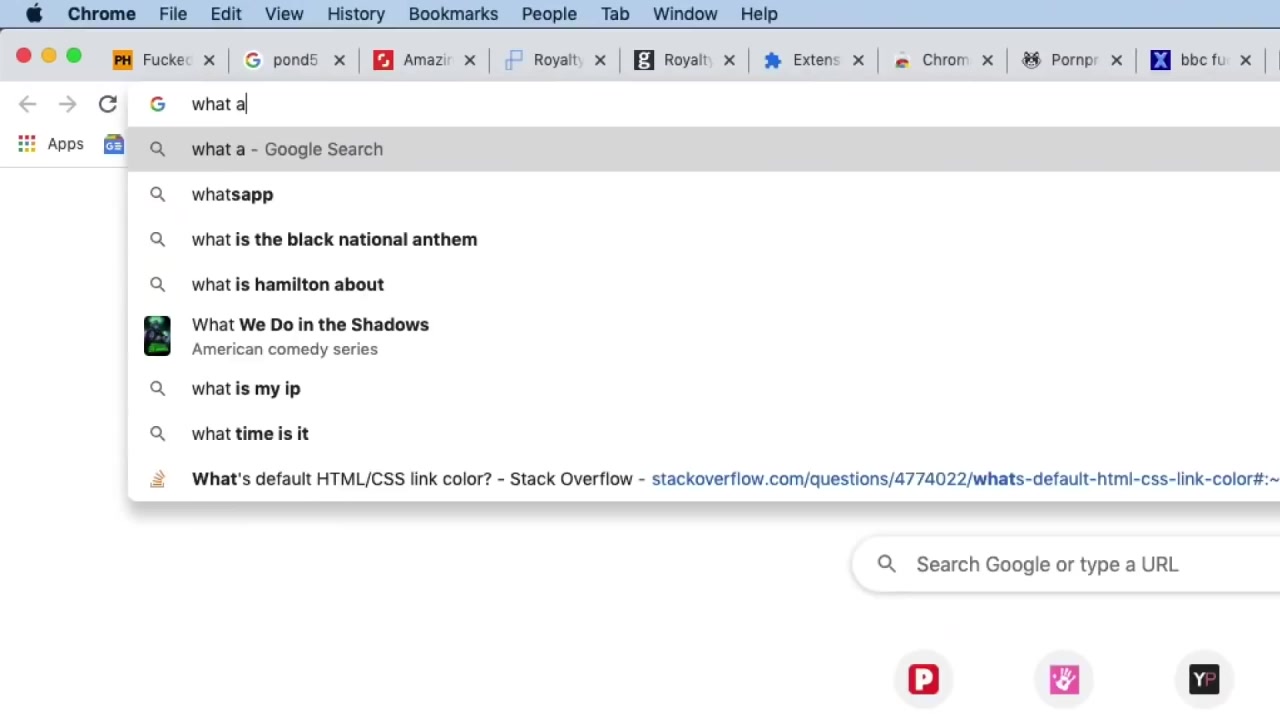Switch to the second Royalty tab
Viewport: 1280px width, 720px height.
pos(685,60)
